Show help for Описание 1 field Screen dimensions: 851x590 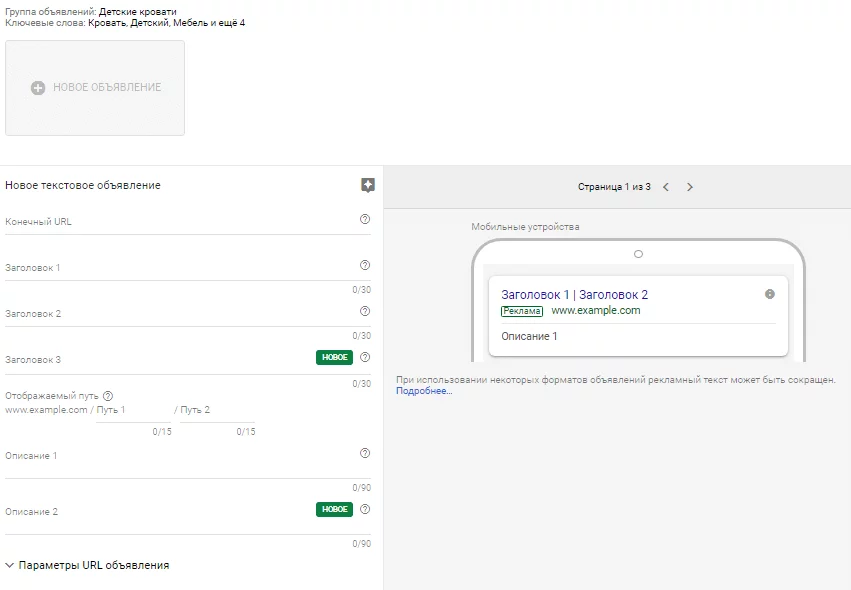click(x=365, y=453)
